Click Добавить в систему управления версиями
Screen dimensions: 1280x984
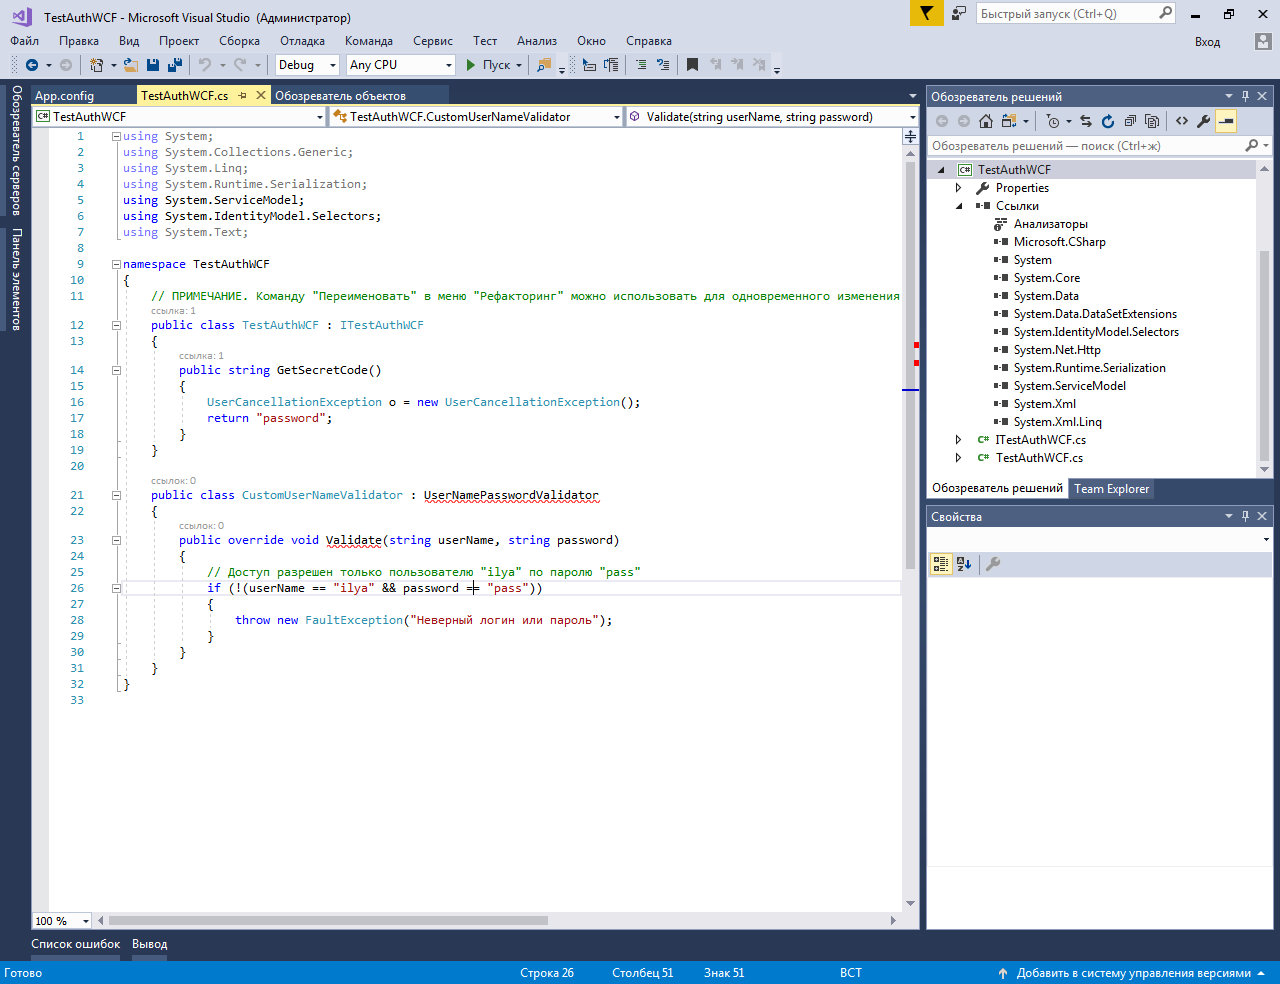click(1133, 973)
